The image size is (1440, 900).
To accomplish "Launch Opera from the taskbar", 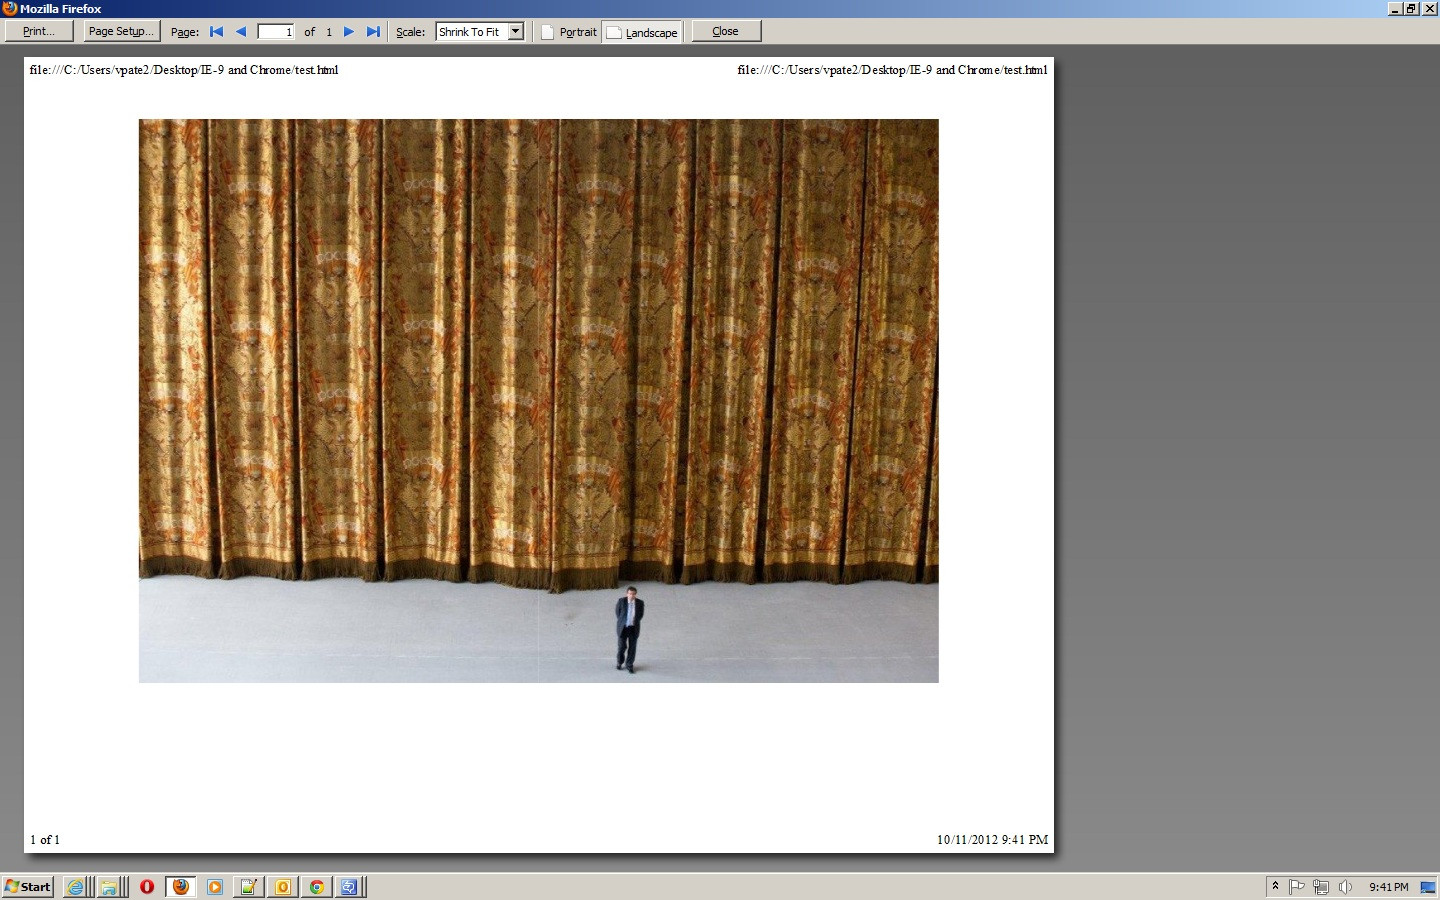I will tap(146, 886).
